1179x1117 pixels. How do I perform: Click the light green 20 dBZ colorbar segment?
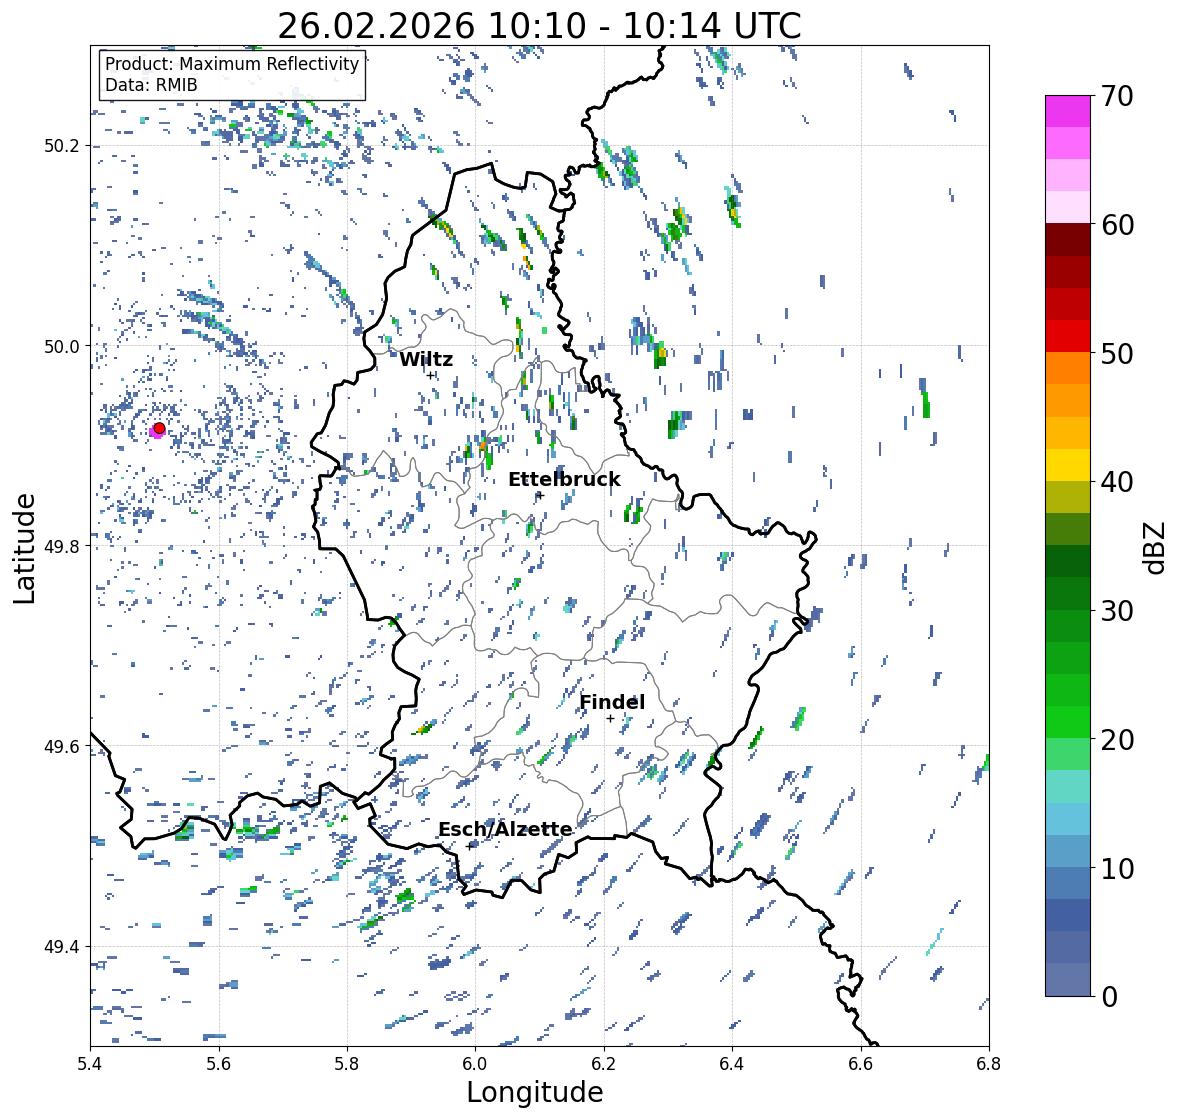pyautogui.click(x=1068, y=754)
